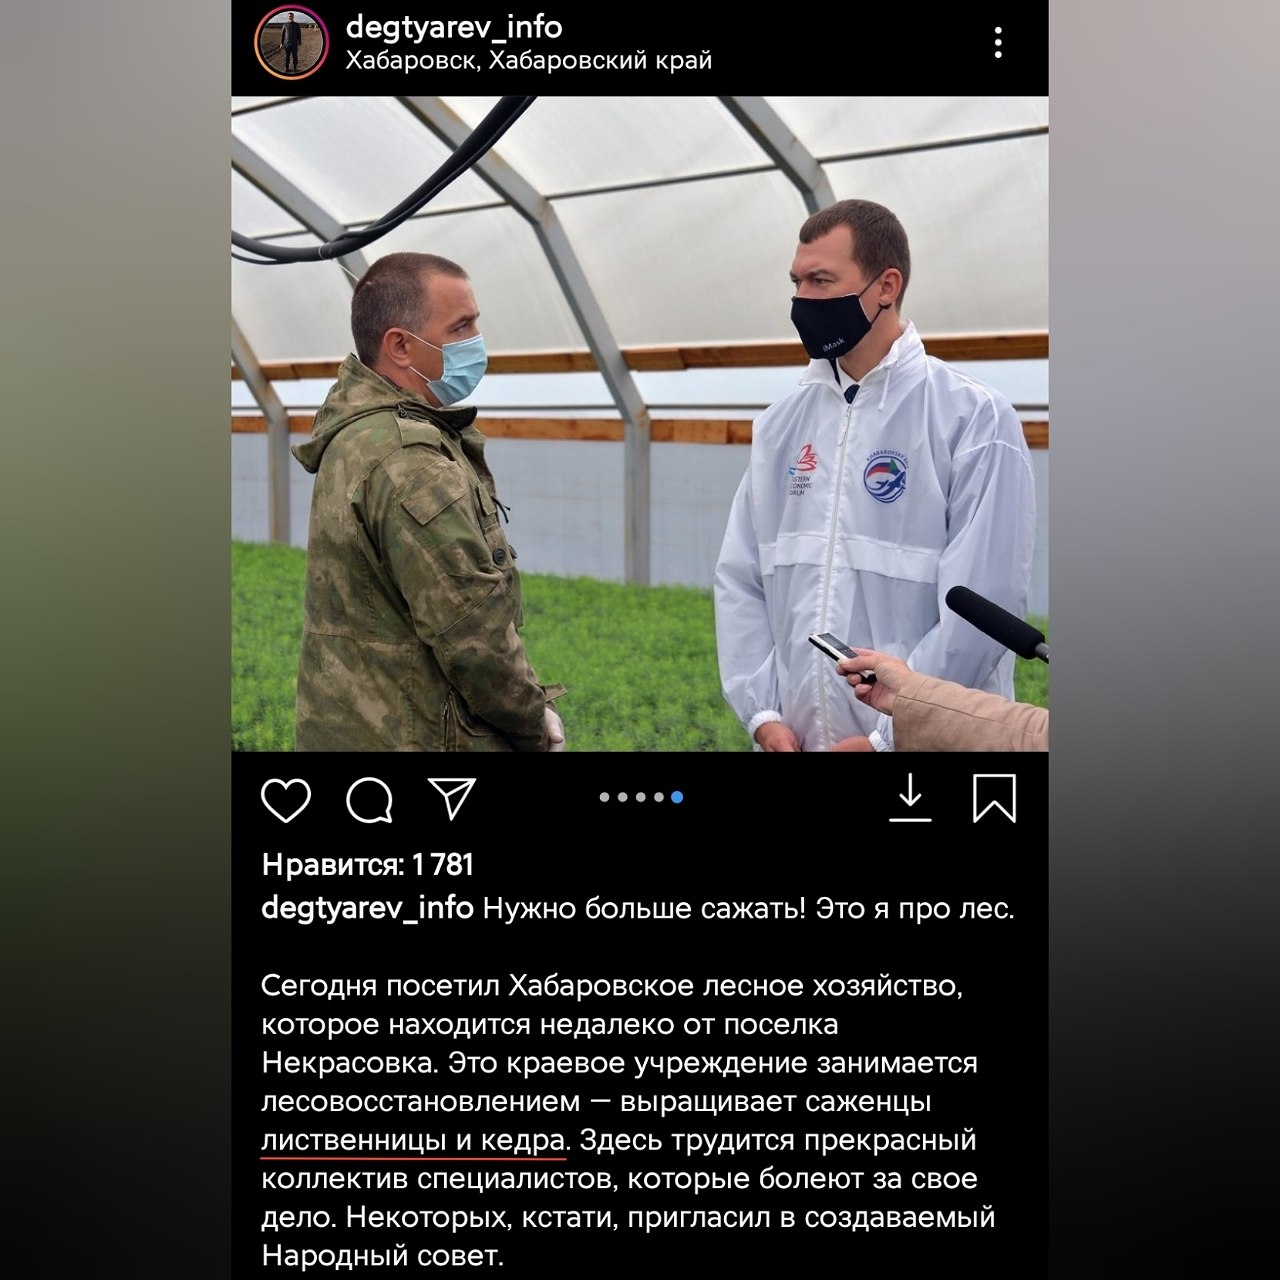Open degtyarev_info username in caption
The image size is (1280, 1280).
pos(367,908)
